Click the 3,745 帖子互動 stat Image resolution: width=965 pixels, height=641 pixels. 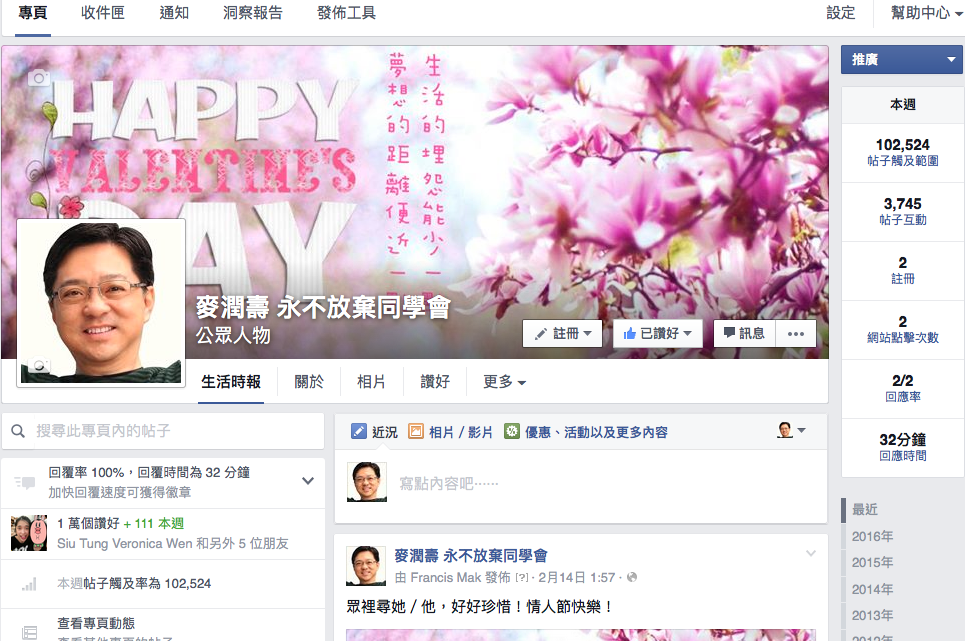click(903, 212)
